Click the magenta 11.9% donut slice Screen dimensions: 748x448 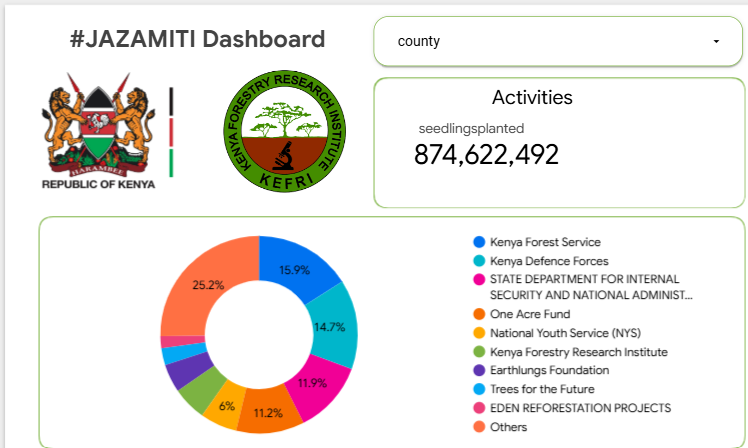[x=321, y=386]
